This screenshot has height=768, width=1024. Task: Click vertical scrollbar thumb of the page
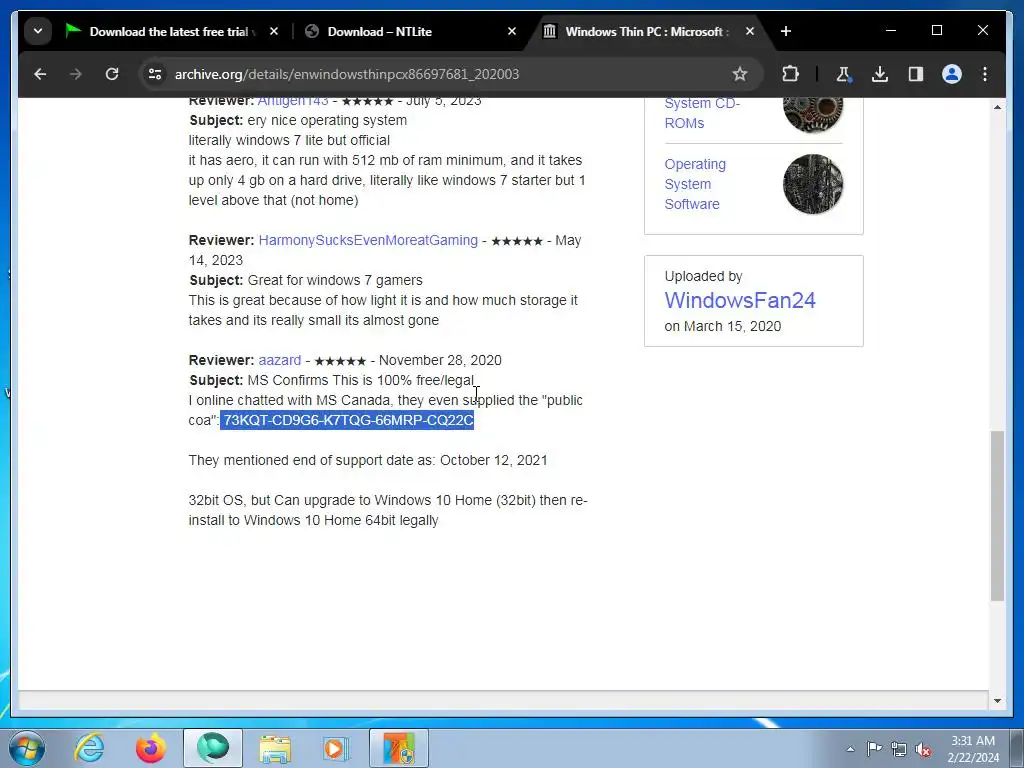[997, 515]
